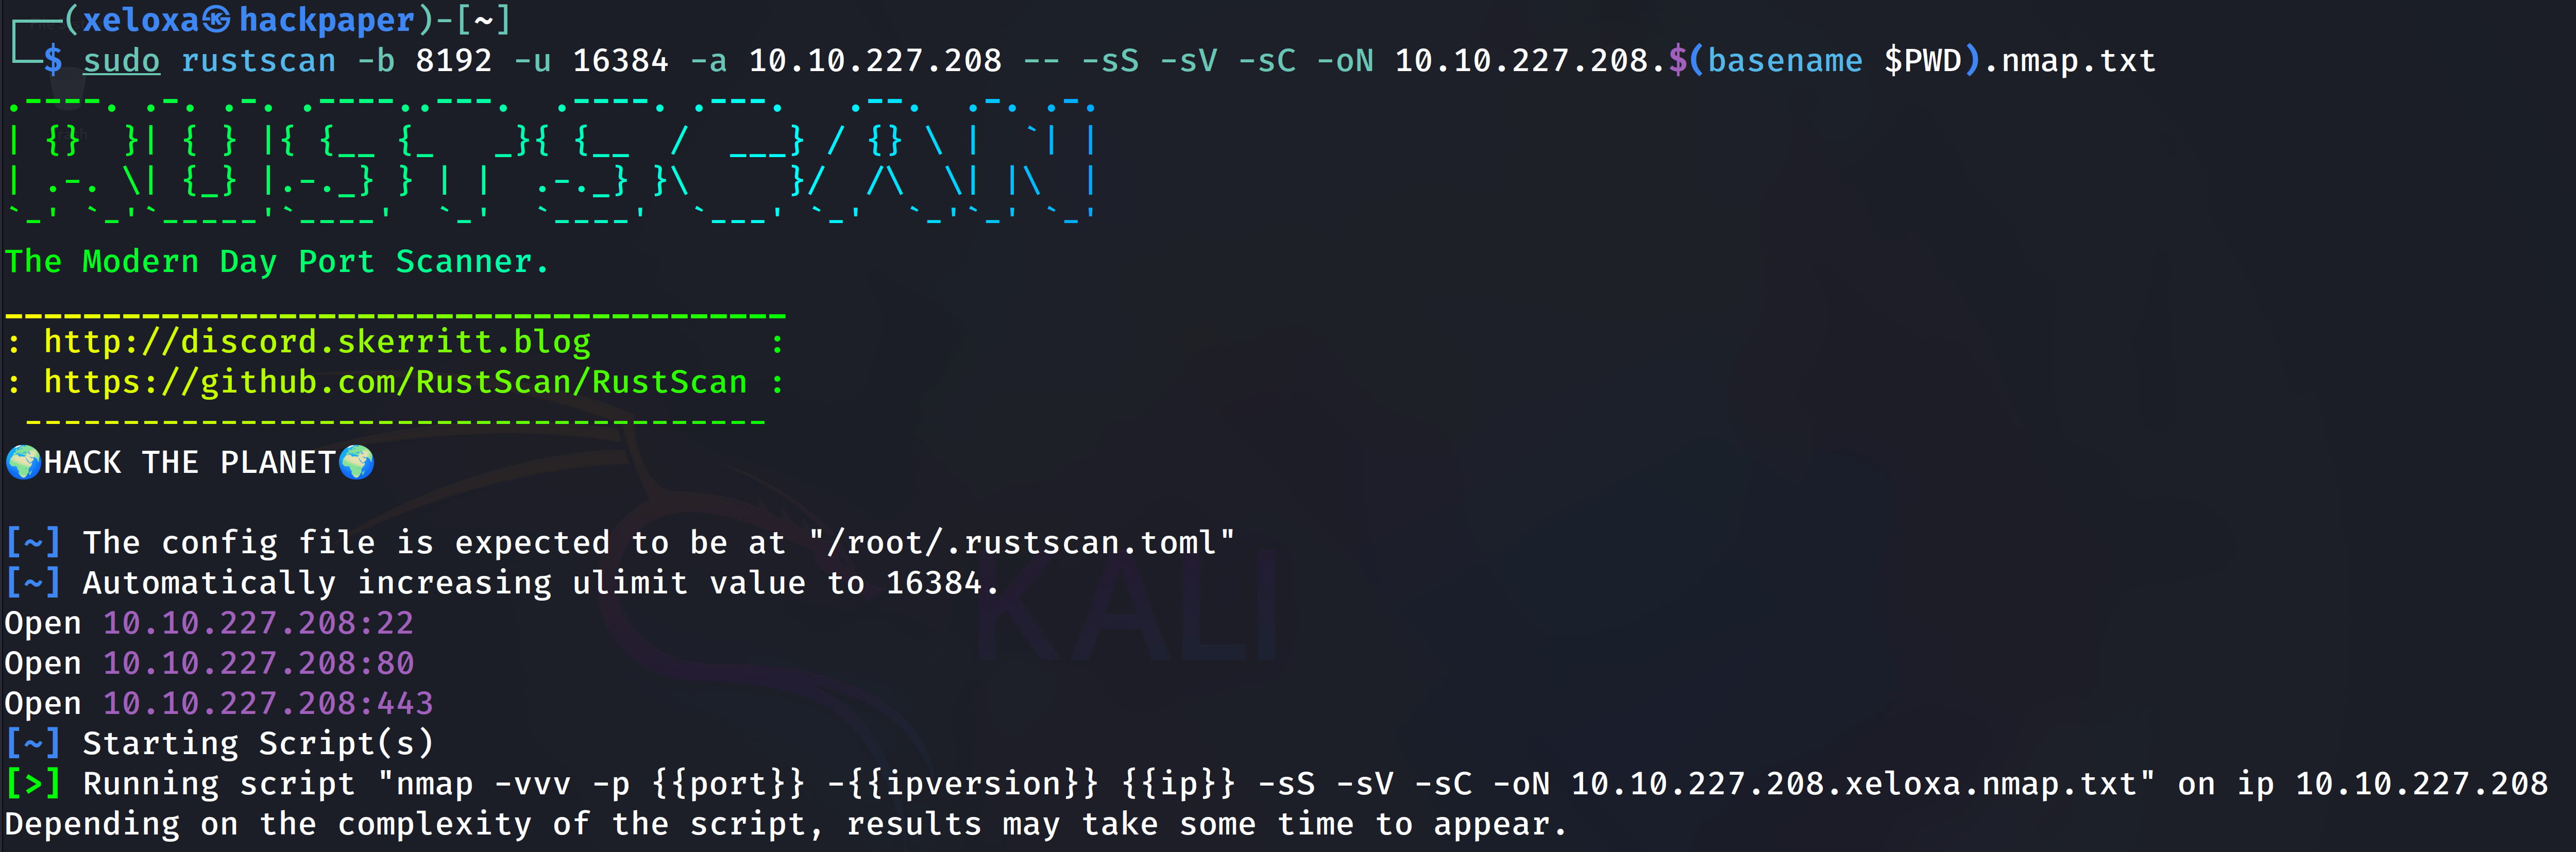2576x852 pixels.
Task: Click the underlined sudo command word
Action: [x=121, y=61]
